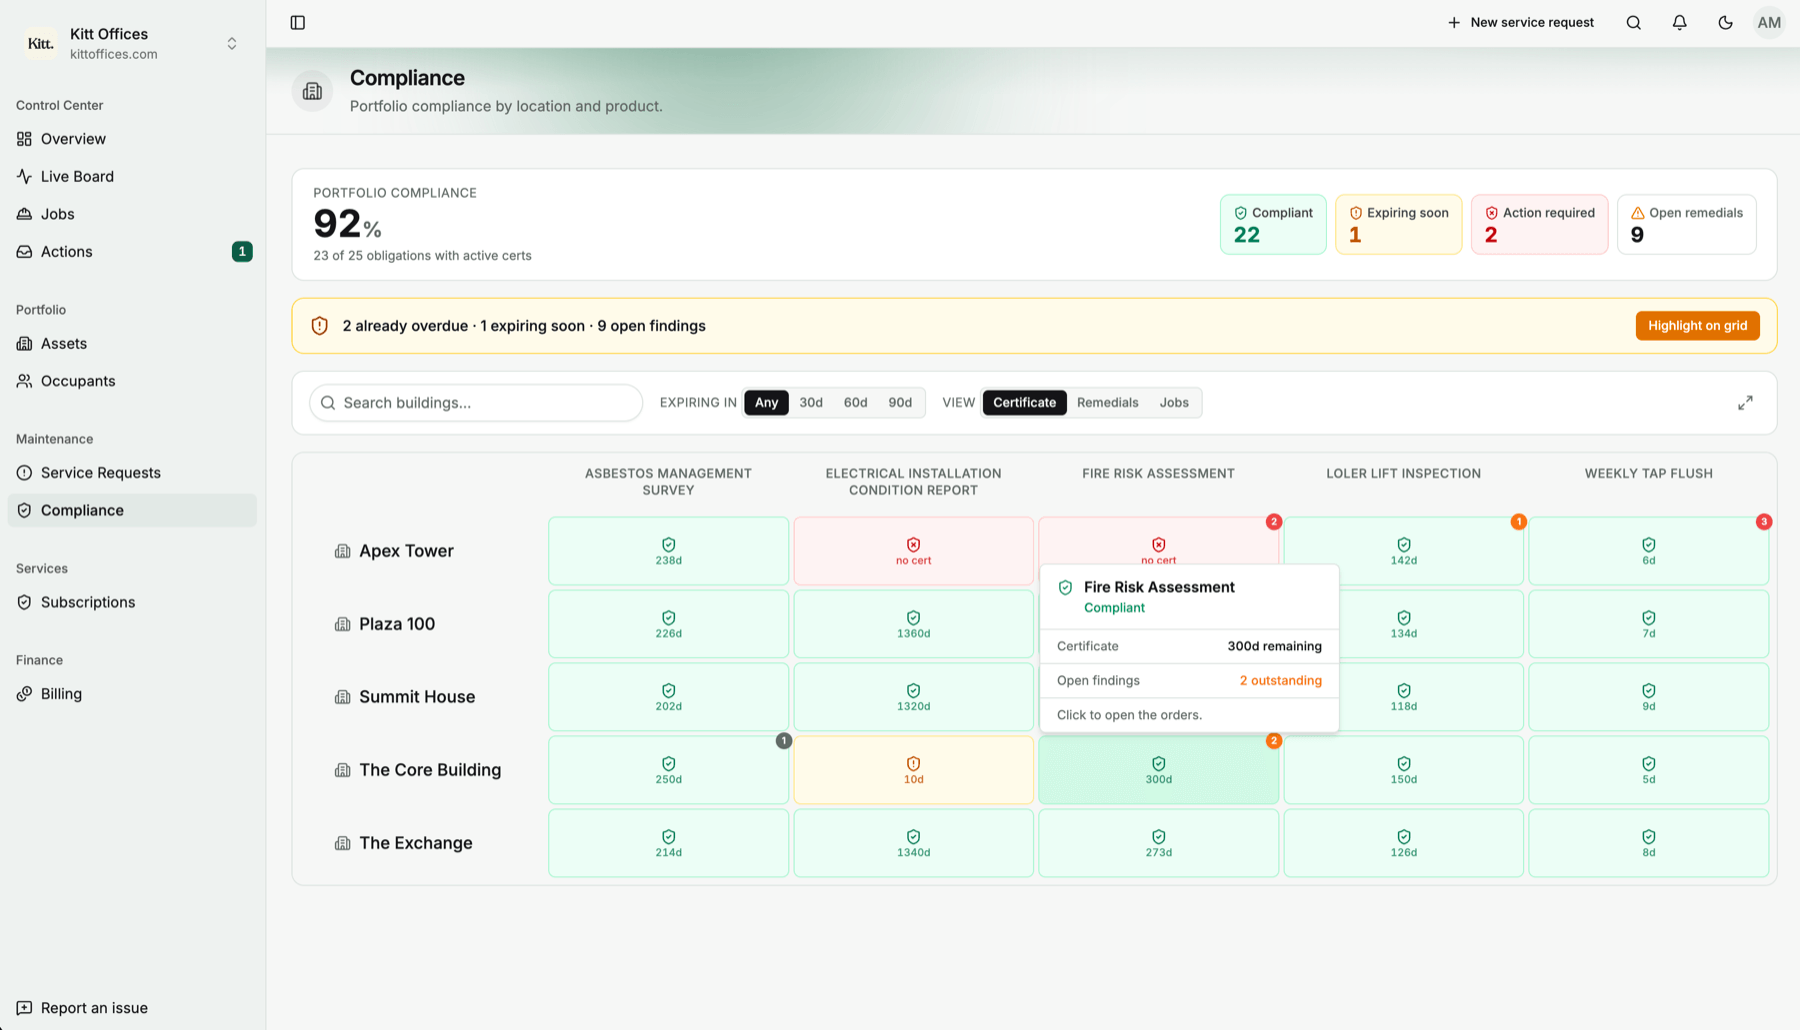1800x1030 pixels.
Task: Open The Core Building 10d expiring cell
Action: [913, 770]
